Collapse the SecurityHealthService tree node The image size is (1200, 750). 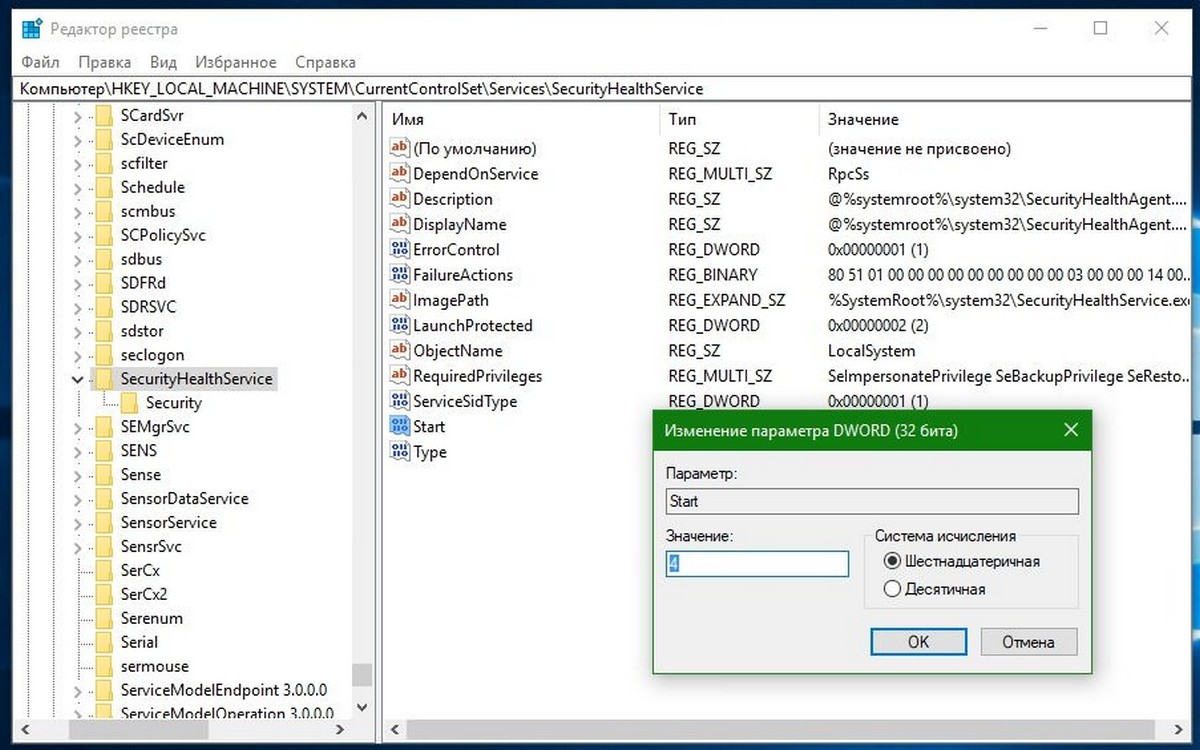tap(78, 380)
